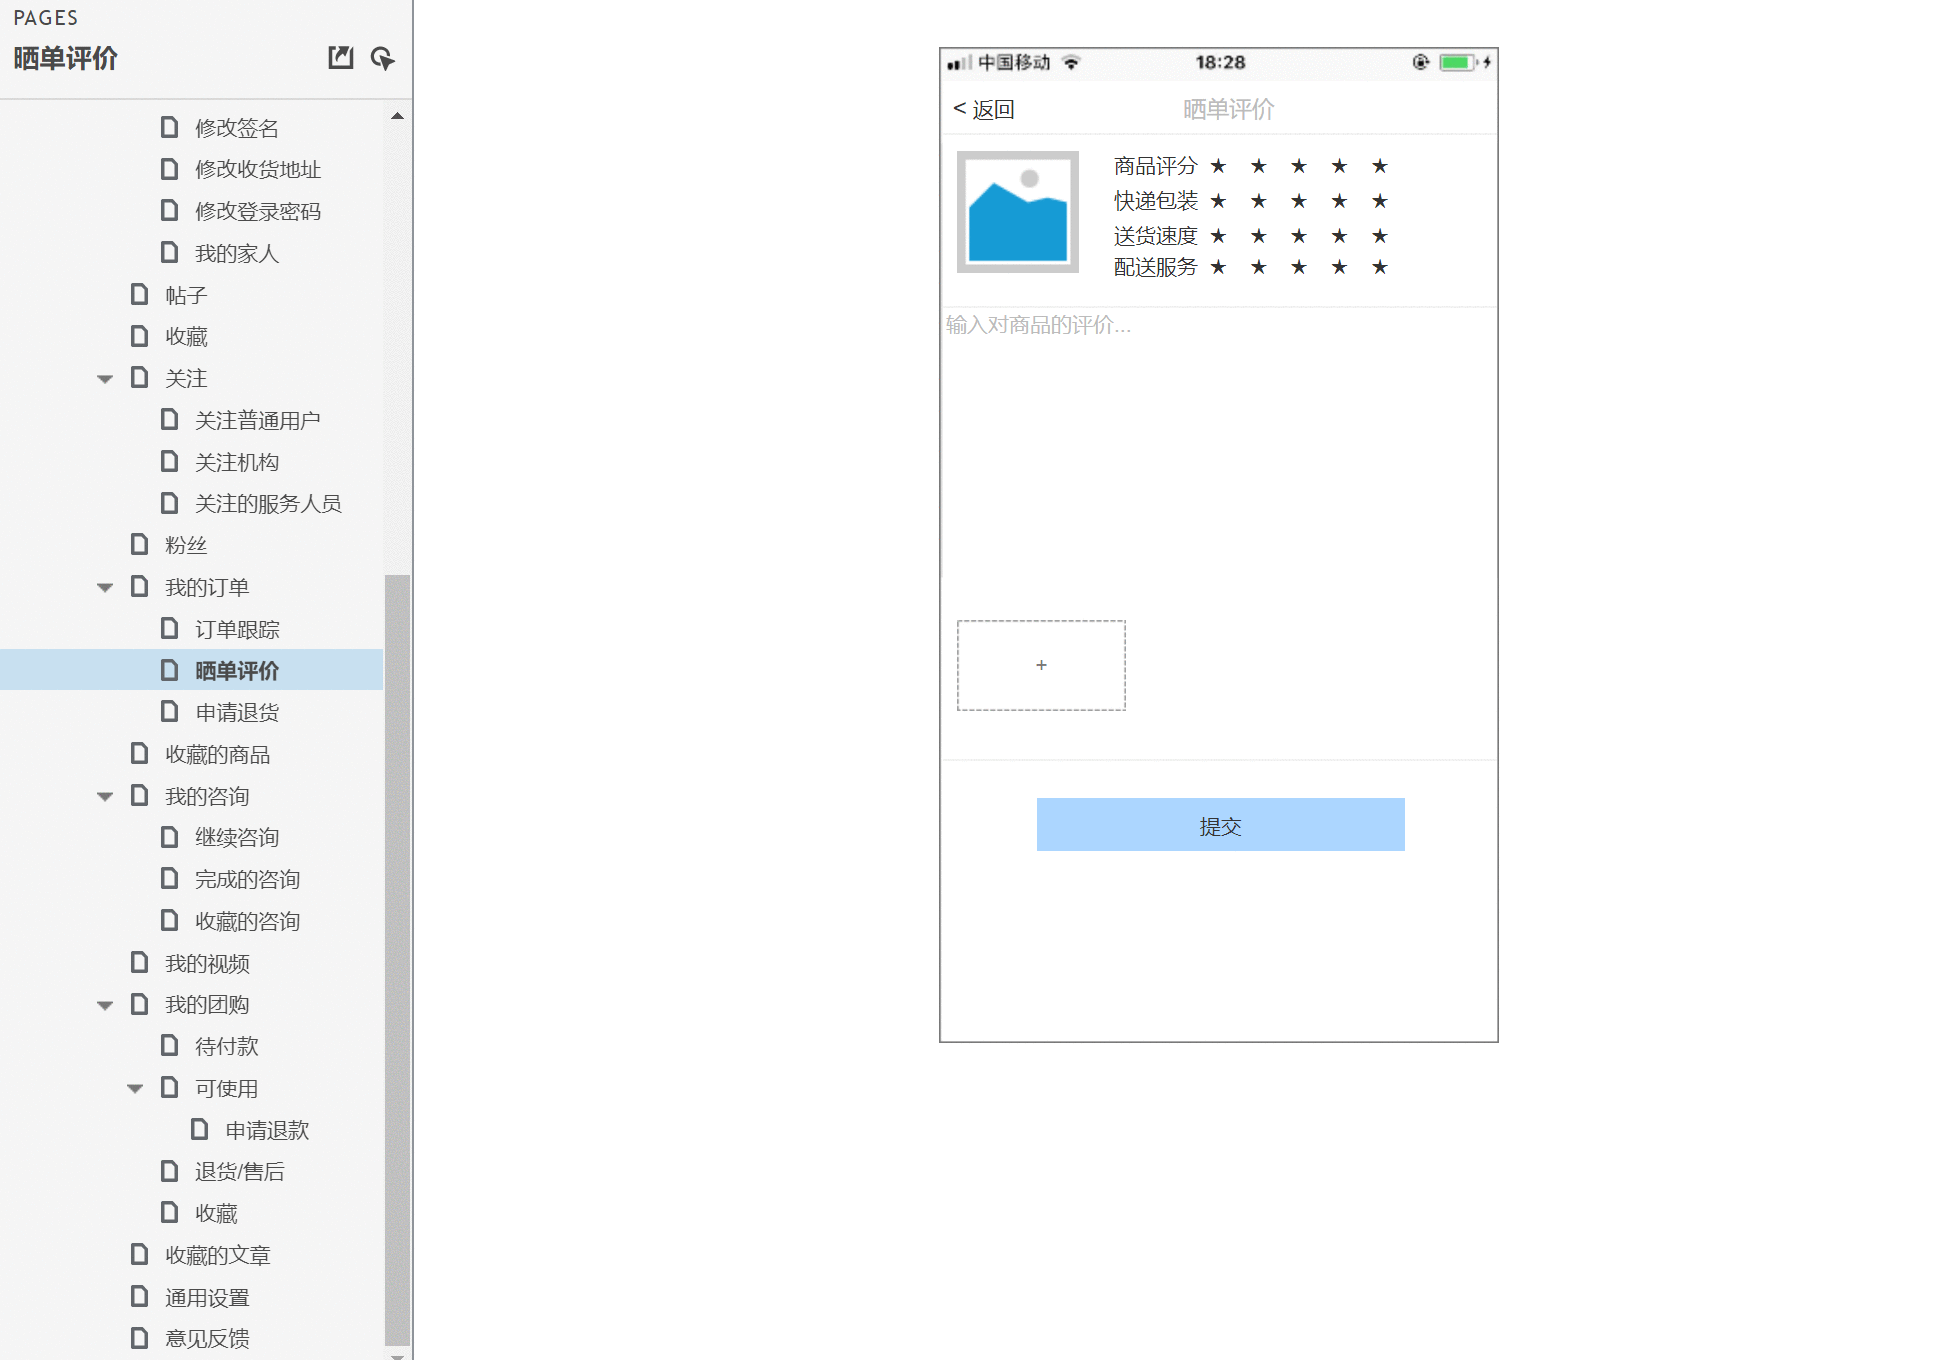
Task: Open the 订单跟踪 page
Action: [237, 629]
